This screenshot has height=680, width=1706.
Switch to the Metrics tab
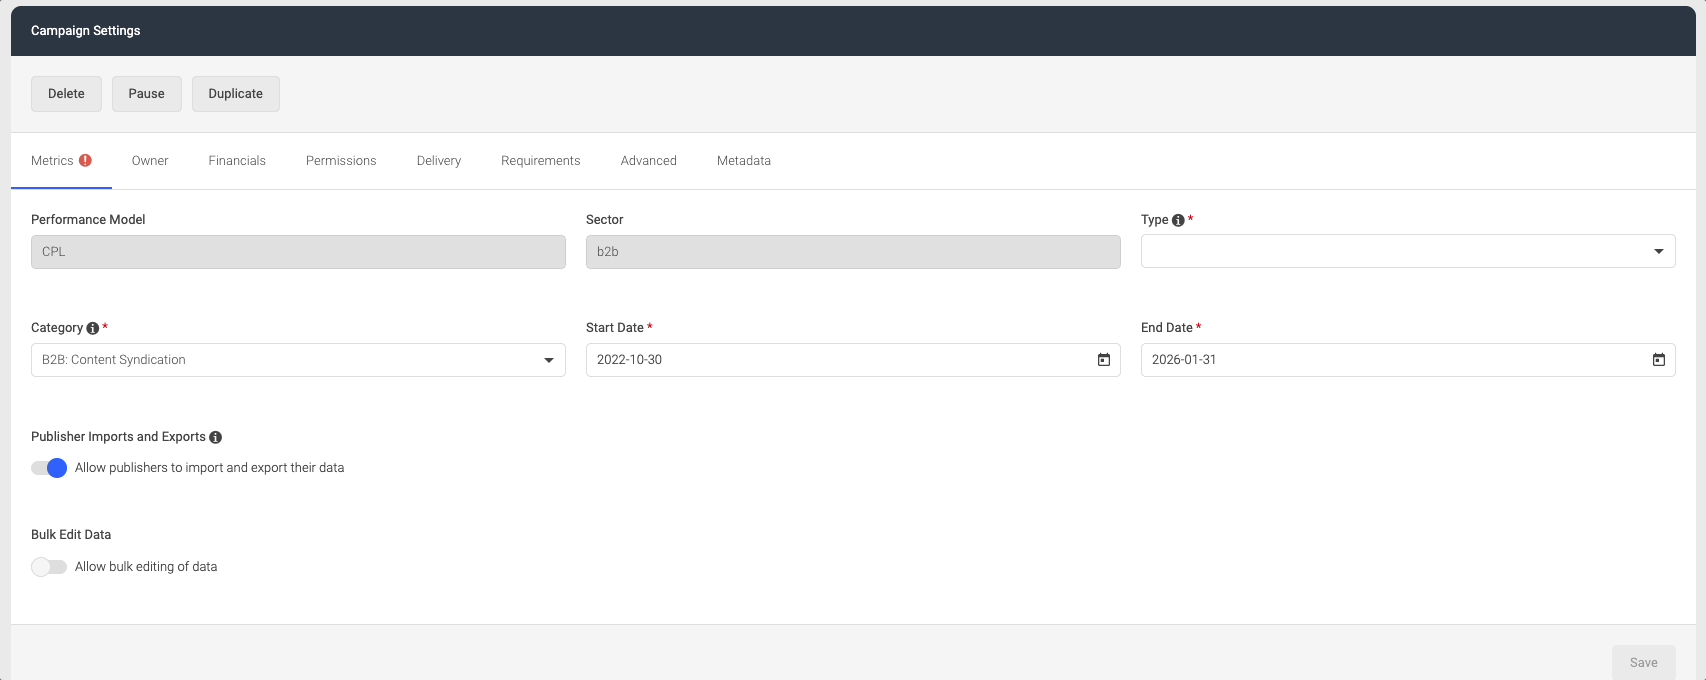tap(61, 160)
